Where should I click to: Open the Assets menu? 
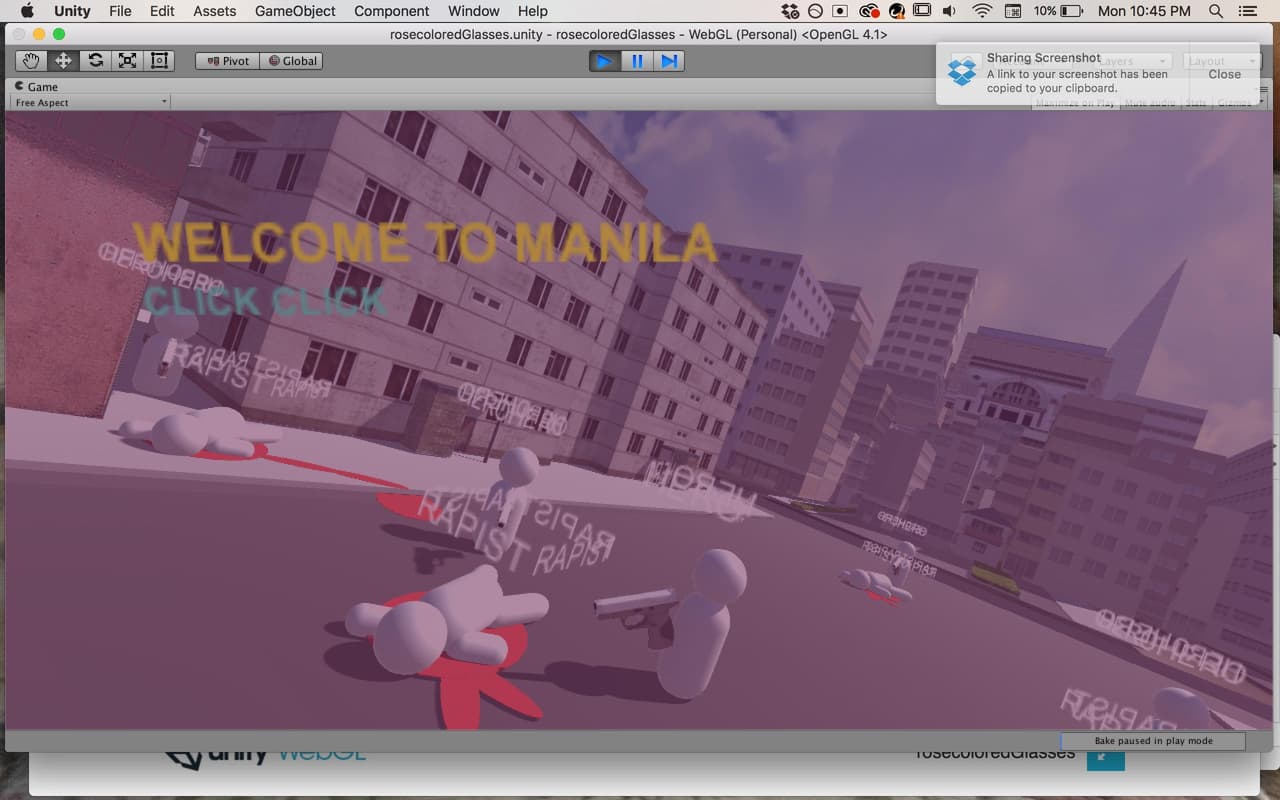(215, 11)
